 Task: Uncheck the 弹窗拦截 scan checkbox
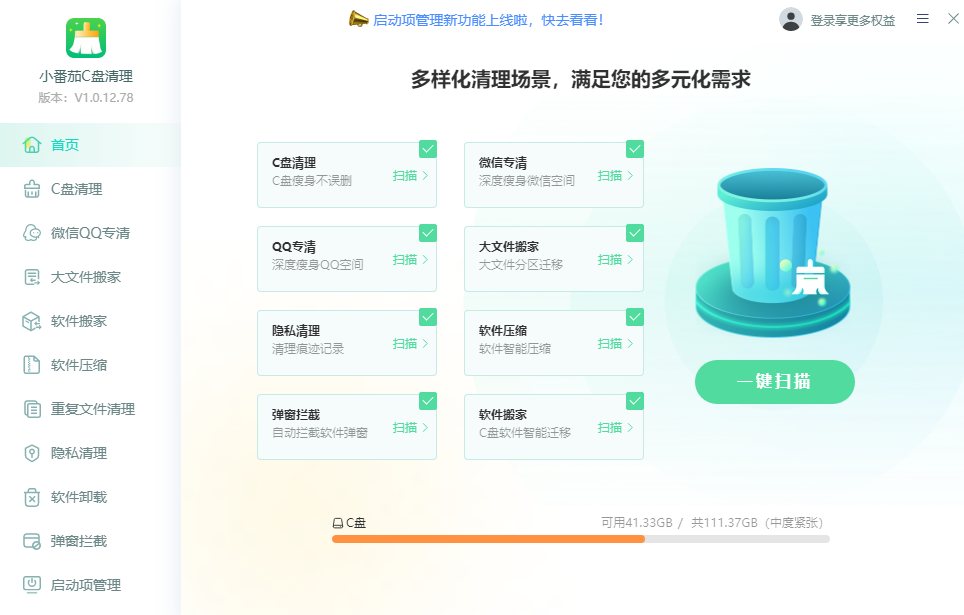click(x=427, y=401)
